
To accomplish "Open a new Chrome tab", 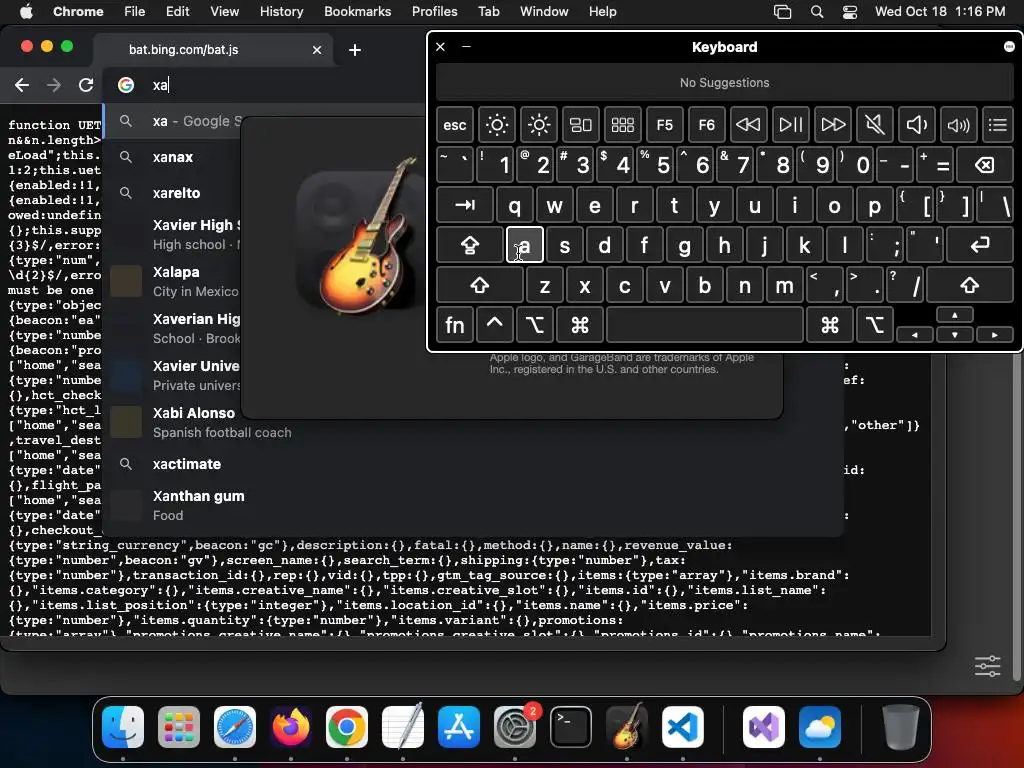I will (355, 50).
